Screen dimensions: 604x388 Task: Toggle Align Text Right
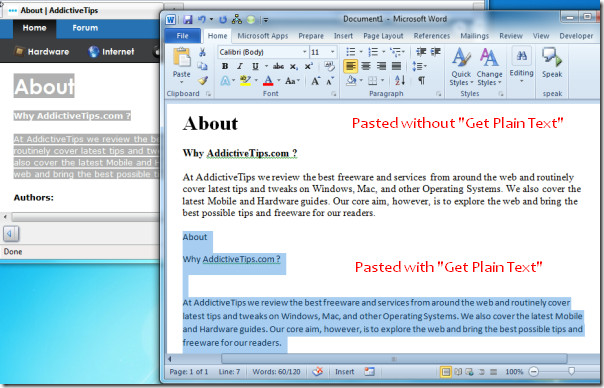click(x=381, y=66)
